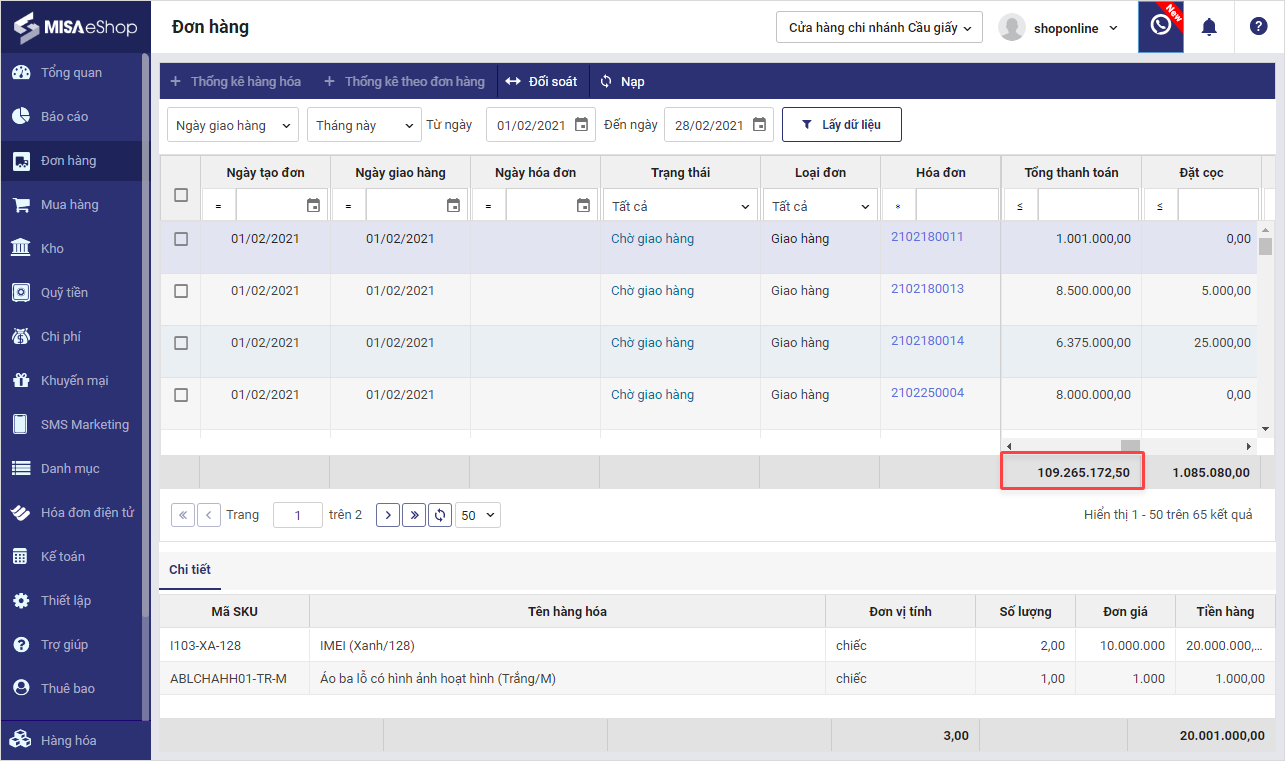This screenshot has height=761, width=1285.
Task: Click the help question mark icon
Action: 1258,27
